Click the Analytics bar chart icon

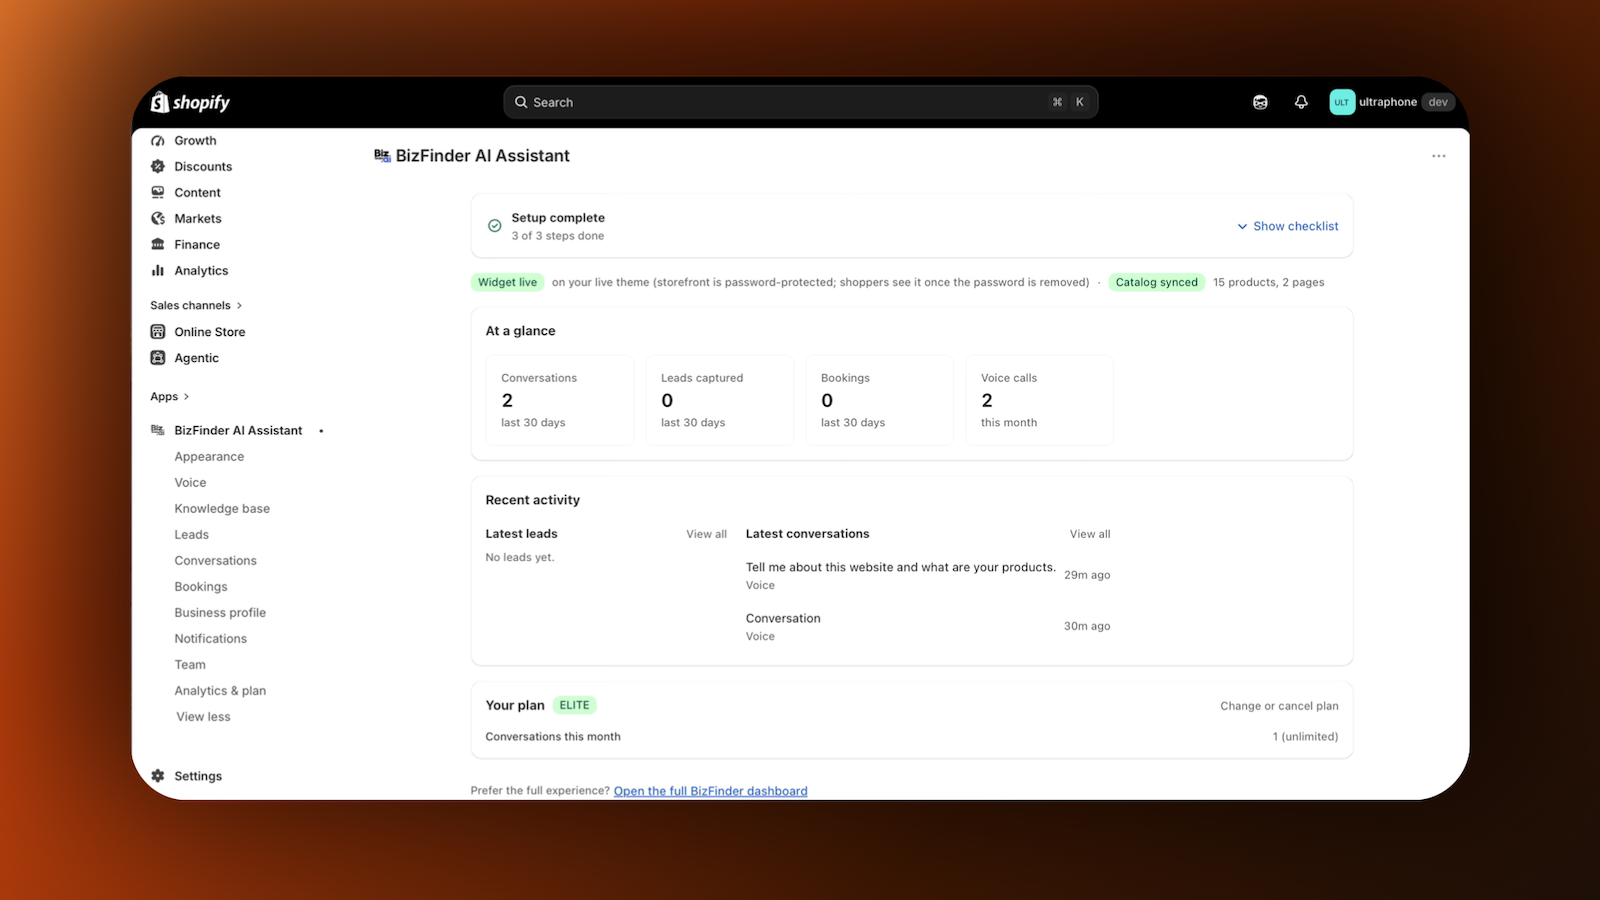click(158, 271)
